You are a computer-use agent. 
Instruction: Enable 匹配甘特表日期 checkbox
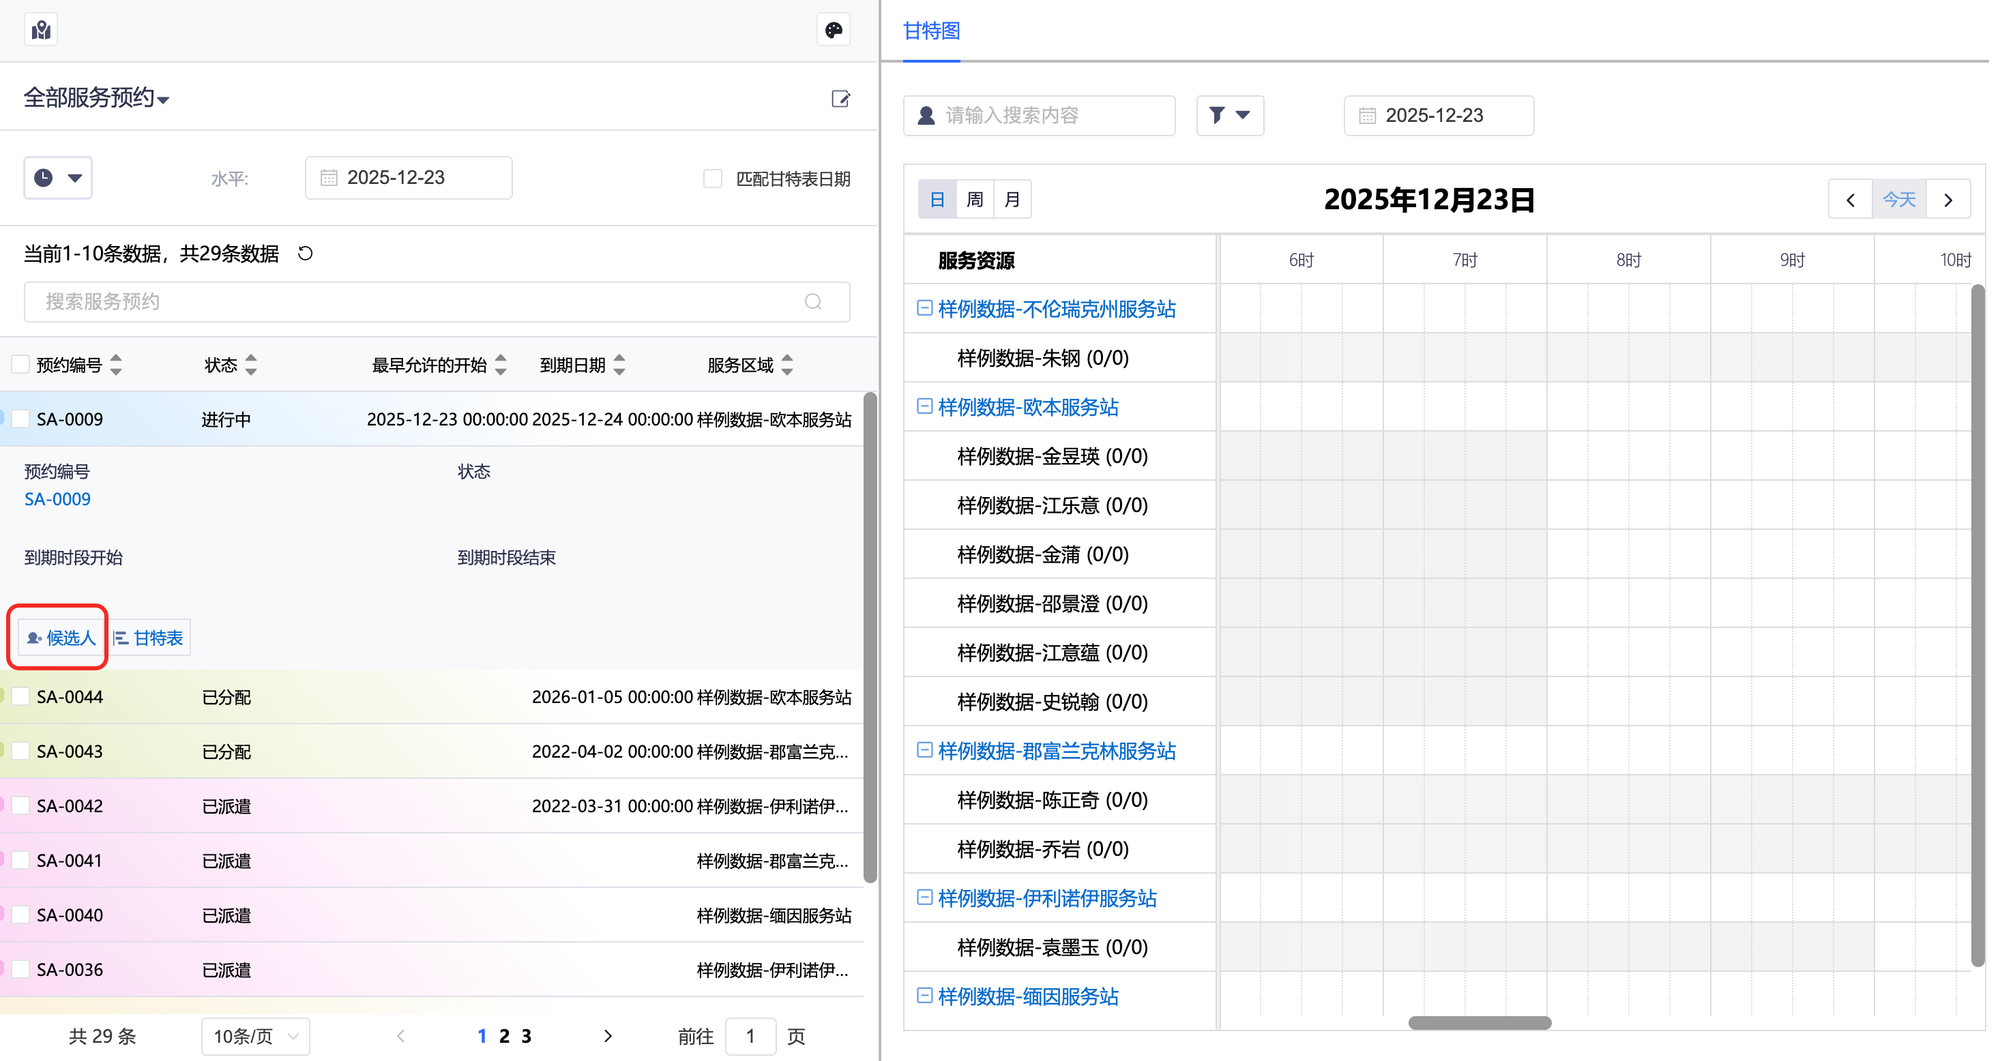tap(713, 179)
